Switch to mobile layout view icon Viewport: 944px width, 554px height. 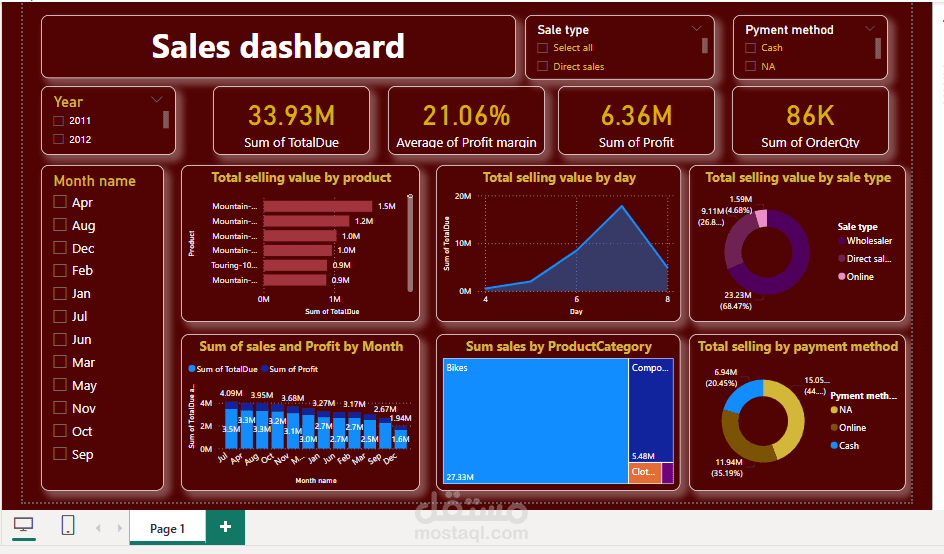(68, 525)
